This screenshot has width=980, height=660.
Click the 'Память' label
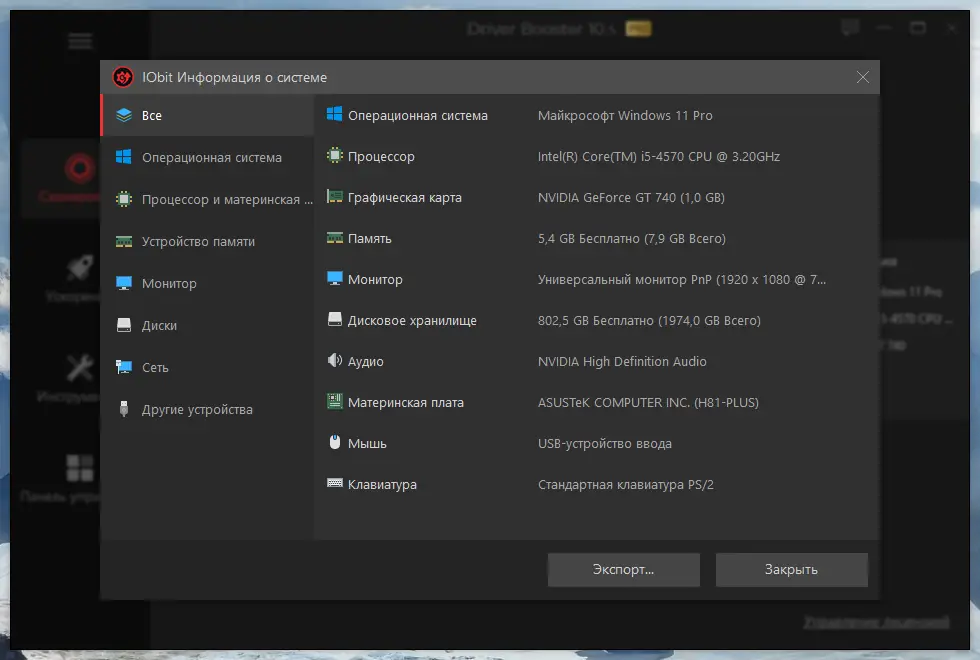pos(370,239)
